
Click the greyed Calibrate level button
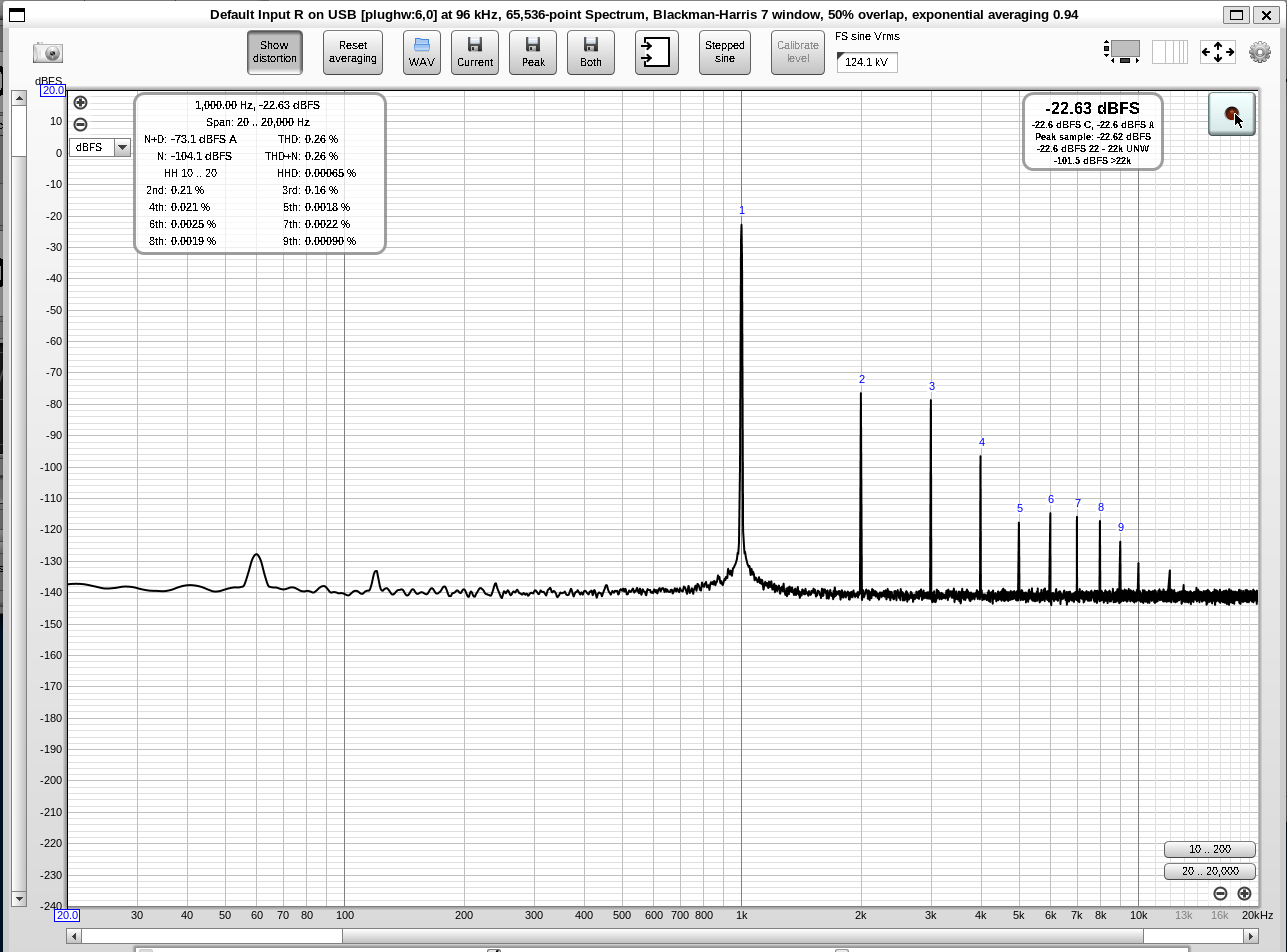798,52
